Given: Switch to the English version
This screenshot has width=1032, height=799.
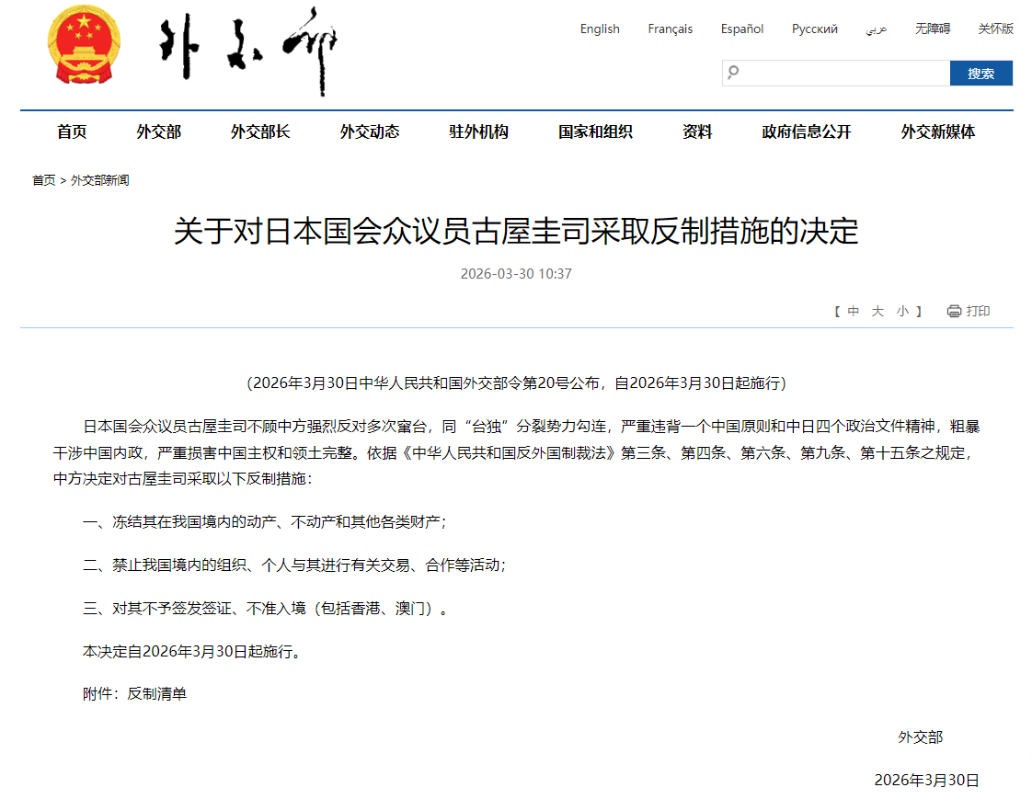Looking at the screenshot, I should (x=599, y=29).
